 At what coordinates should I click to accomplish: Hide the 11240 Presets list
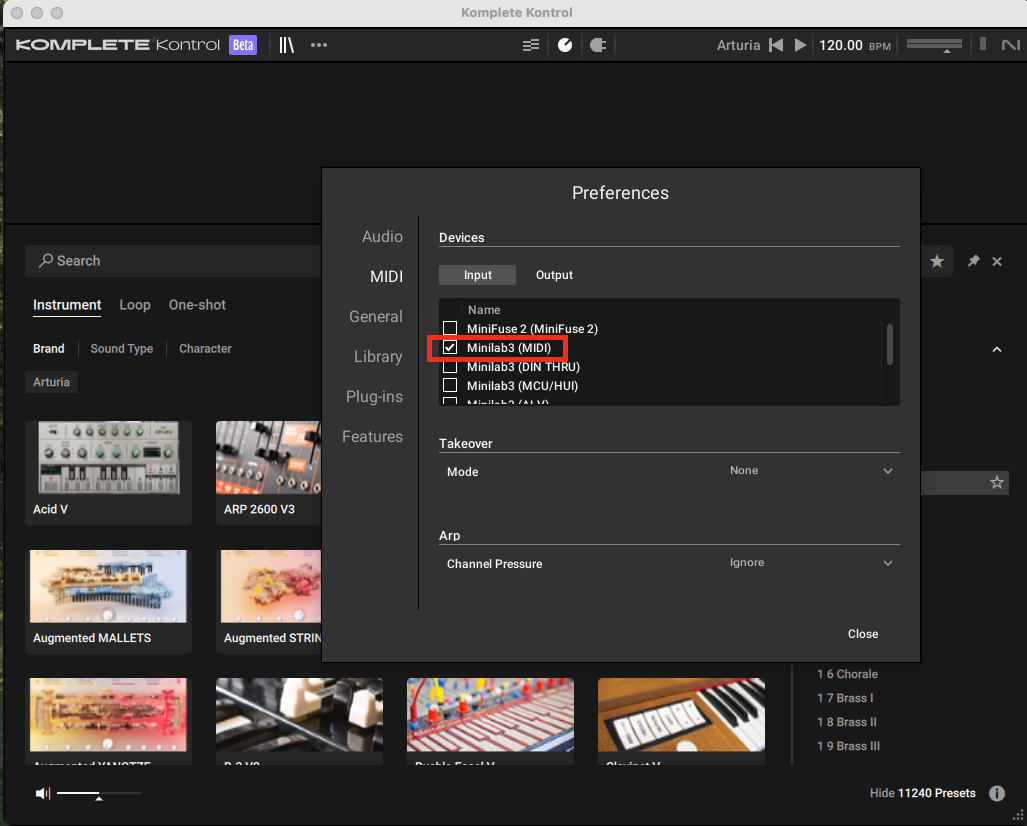923,793
